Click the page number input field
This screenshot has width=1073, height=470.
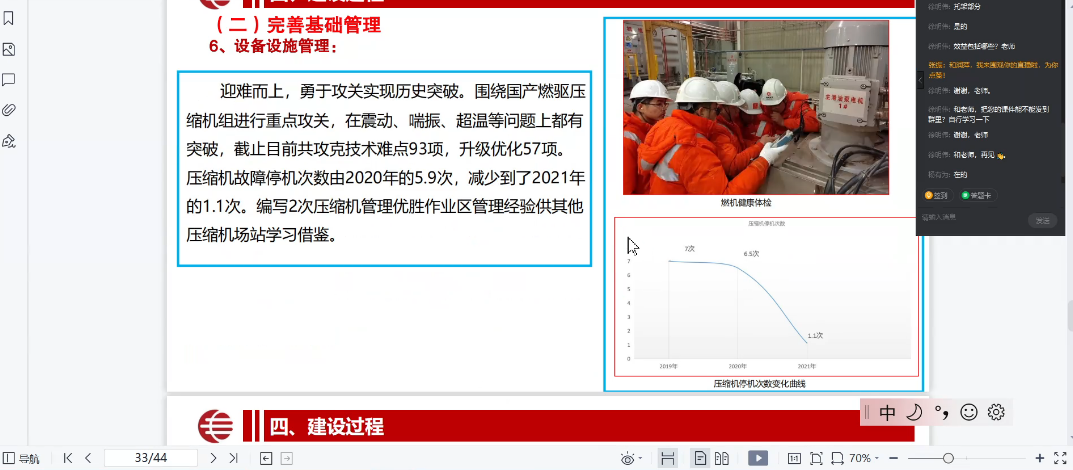click(150, 458)
